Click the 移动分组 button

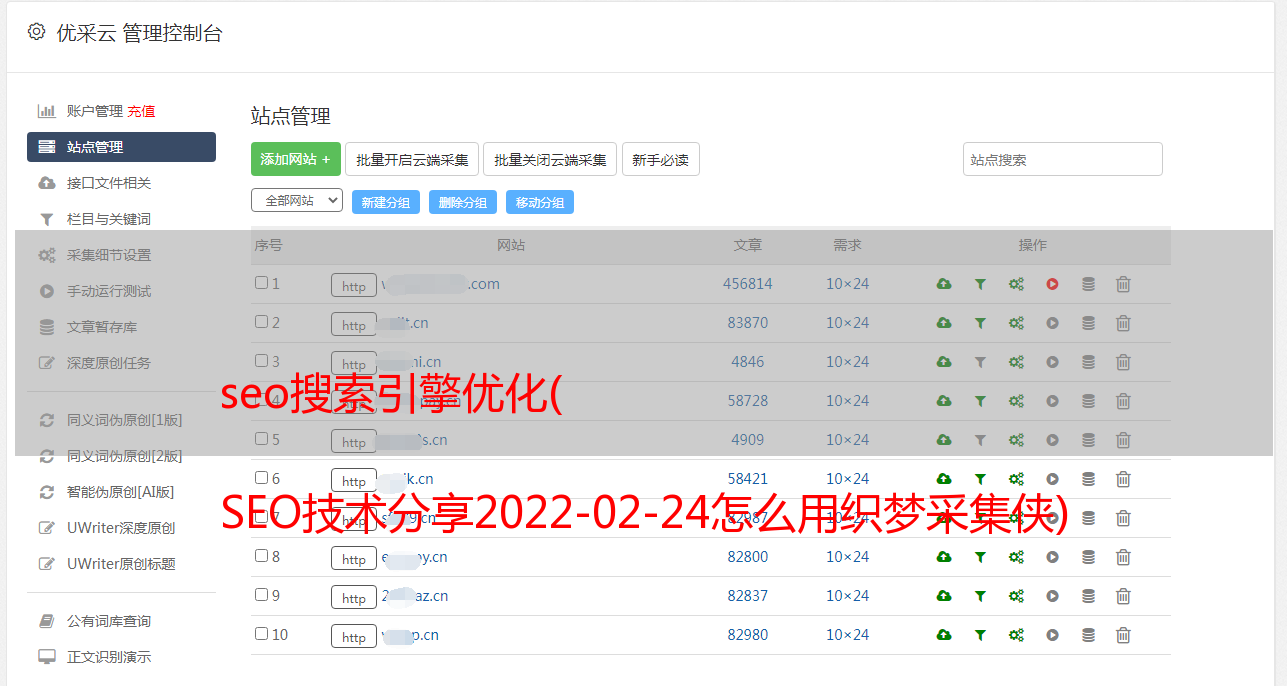pos(540,202)
